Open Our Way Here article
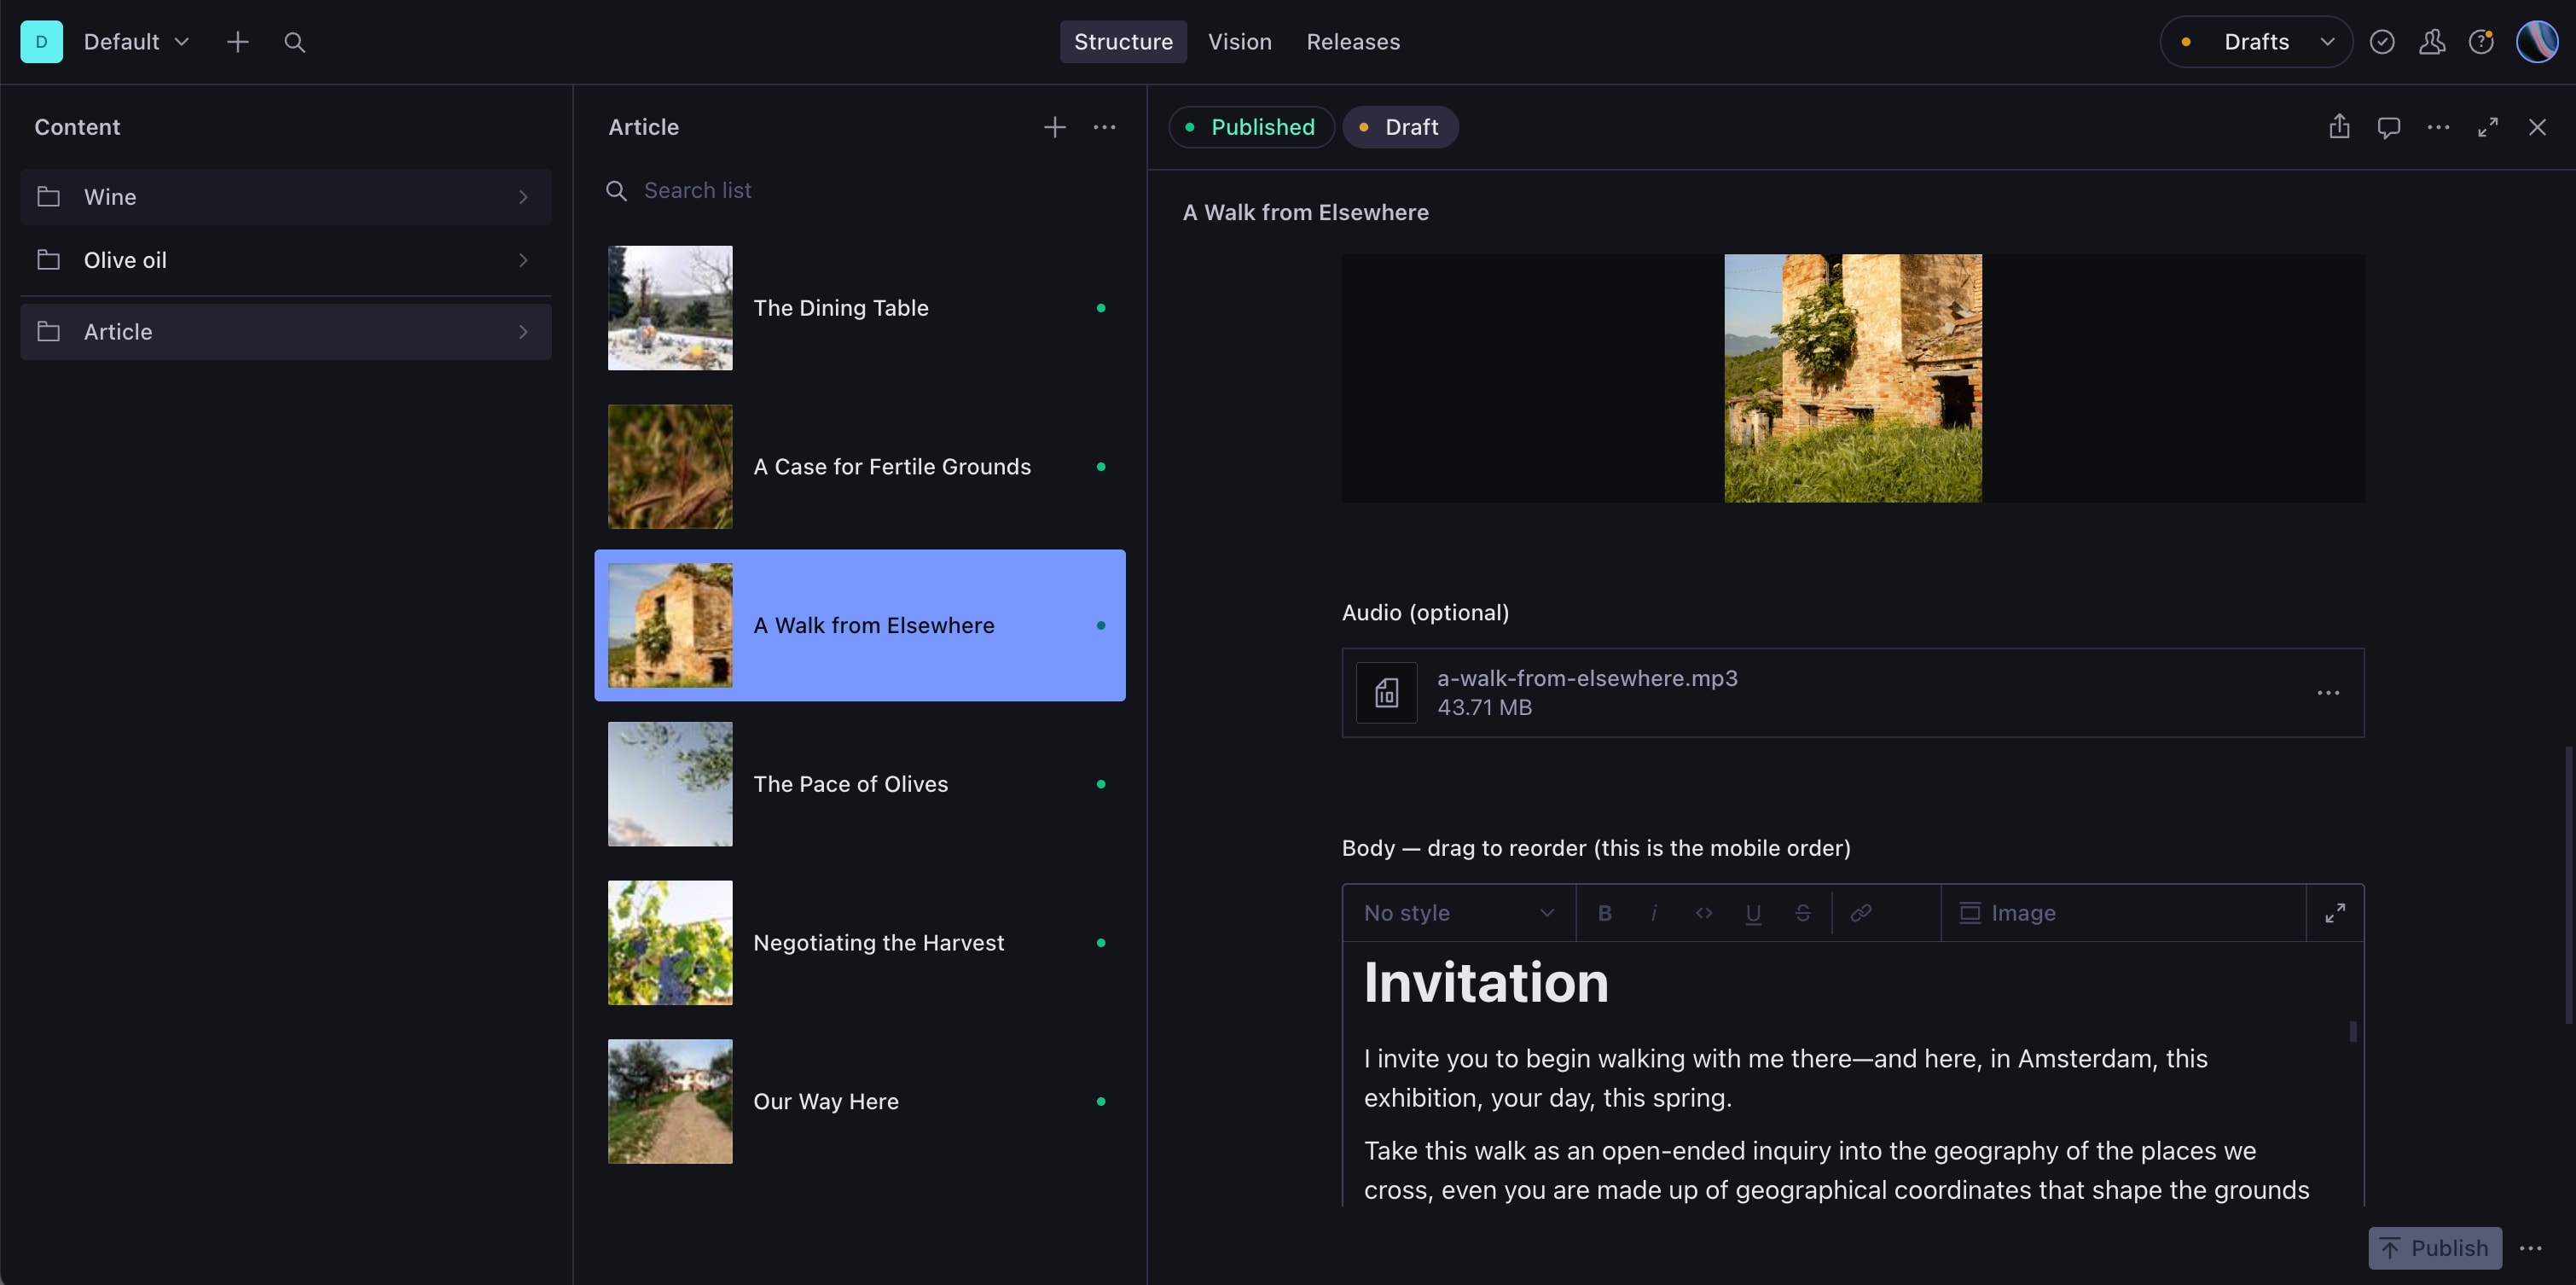2576x1285 pixels. pyautogui.click(x=860, y=1101)
